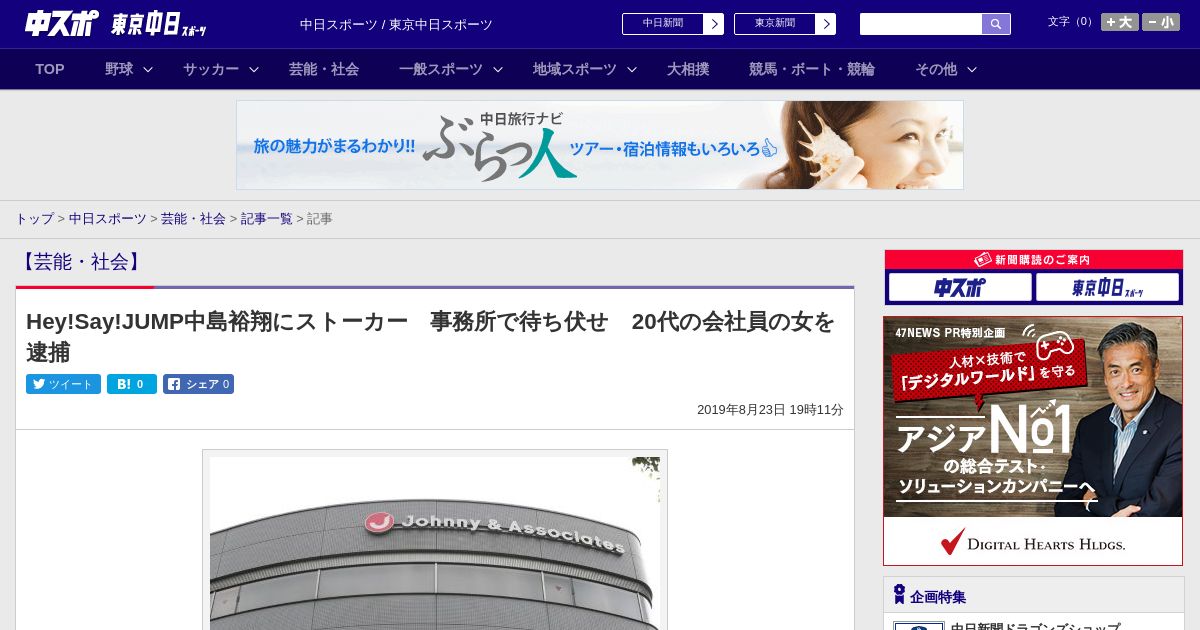
Task: Click the 東京中日スポーツ subscription banner button
Action: pyautogui.click(x=1107, y=288)
